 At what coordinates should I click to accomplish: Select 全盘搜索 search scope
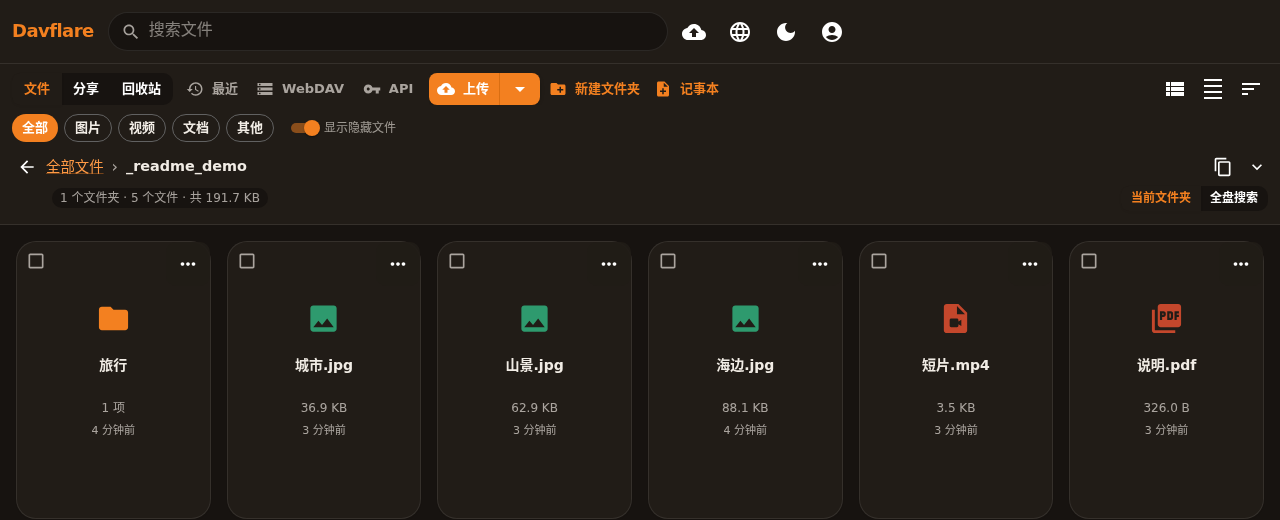1234,198
